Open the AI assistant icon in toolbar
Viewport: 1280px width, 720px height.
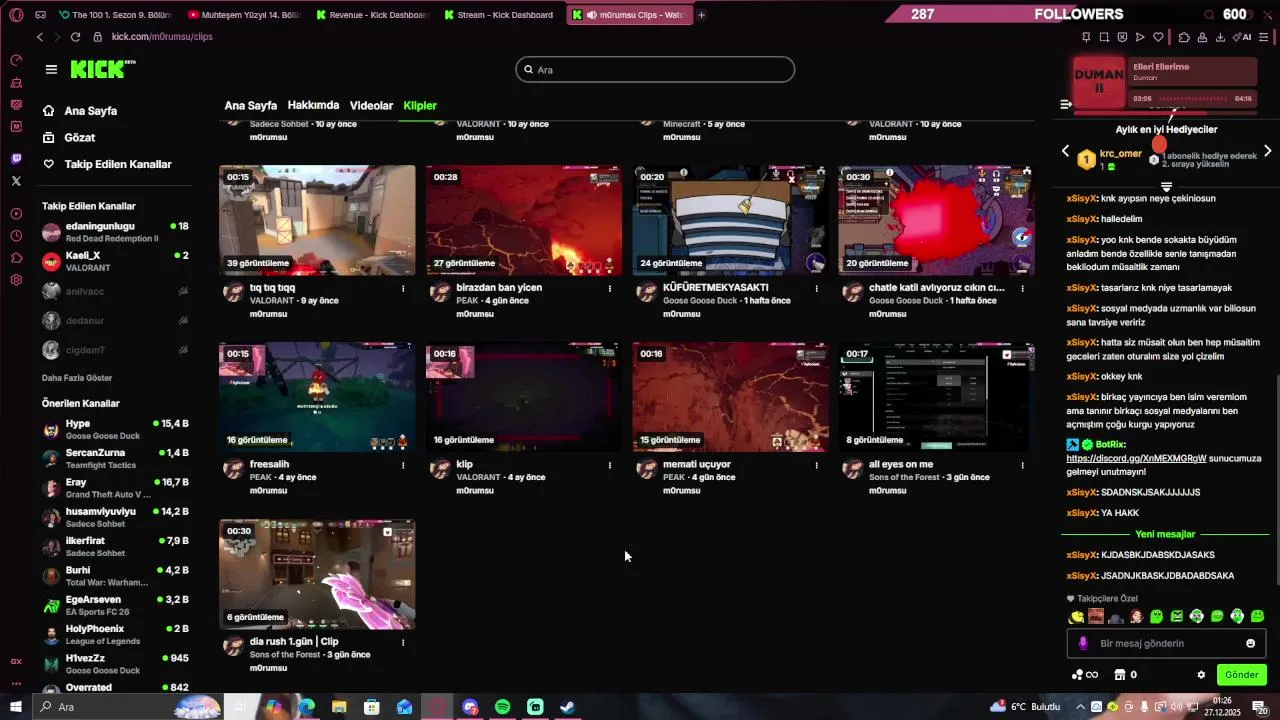(1243, 37)
